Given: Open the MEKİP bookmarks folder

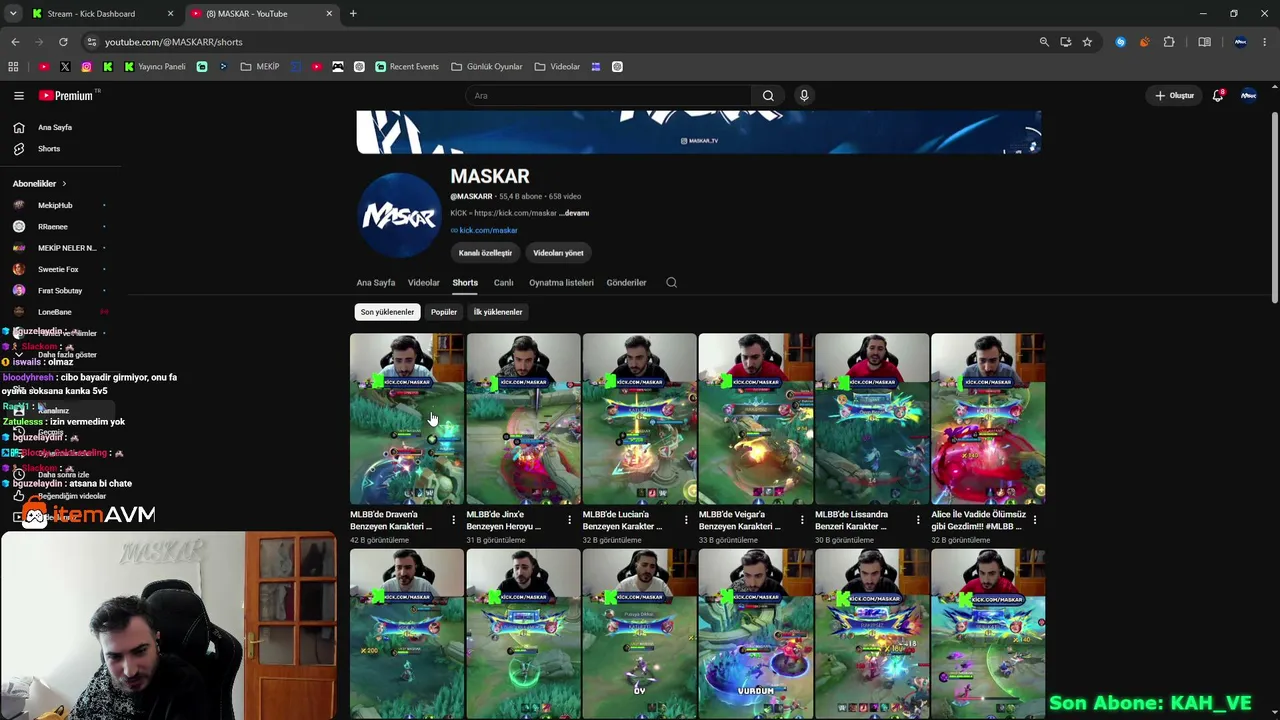Looking at the screenshot, I should point(260,67).
